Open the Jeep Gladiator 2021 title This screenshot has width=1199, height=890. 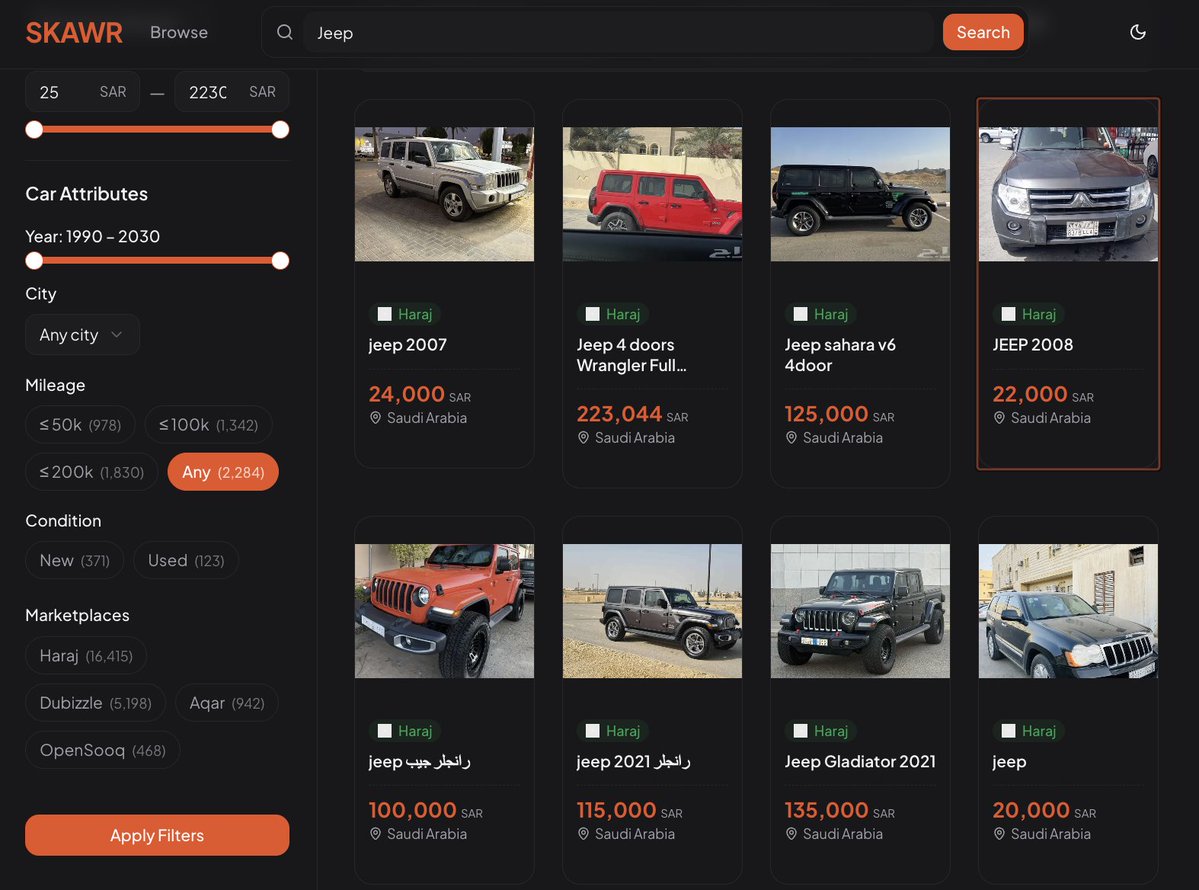[x=860, y=762]
